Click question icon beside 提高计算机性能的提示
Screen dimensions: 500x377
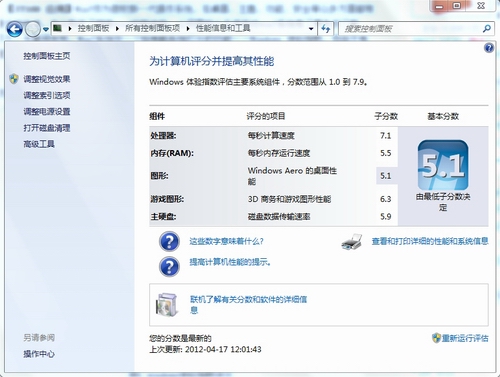169,267
